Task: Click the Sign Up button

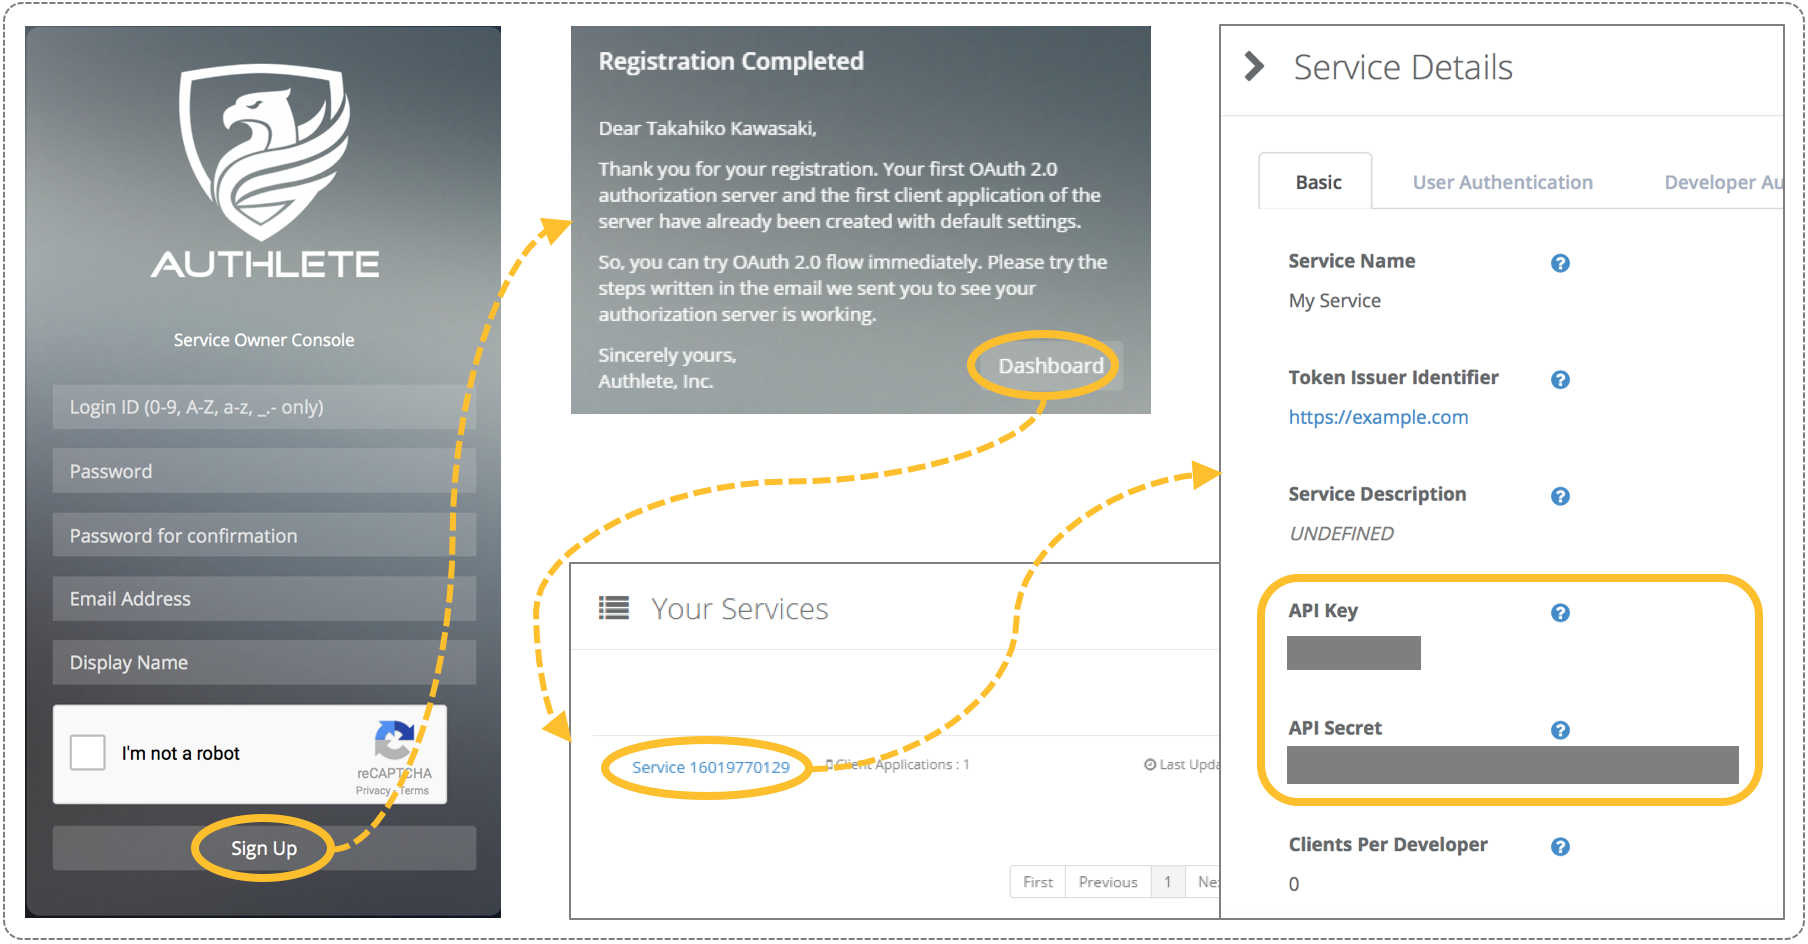Action: pyautogui.click(x=264, y=848)
